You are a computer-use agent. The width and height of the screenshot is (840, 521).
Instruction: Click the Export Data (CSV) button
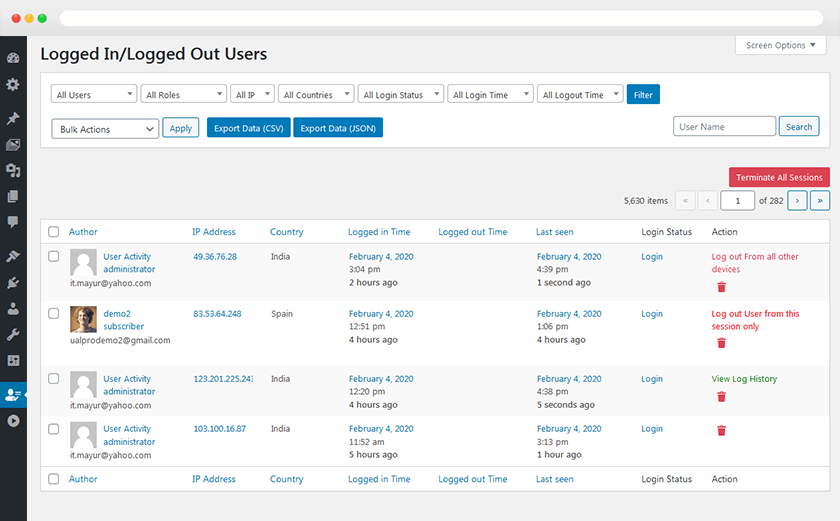coord(247,128)
